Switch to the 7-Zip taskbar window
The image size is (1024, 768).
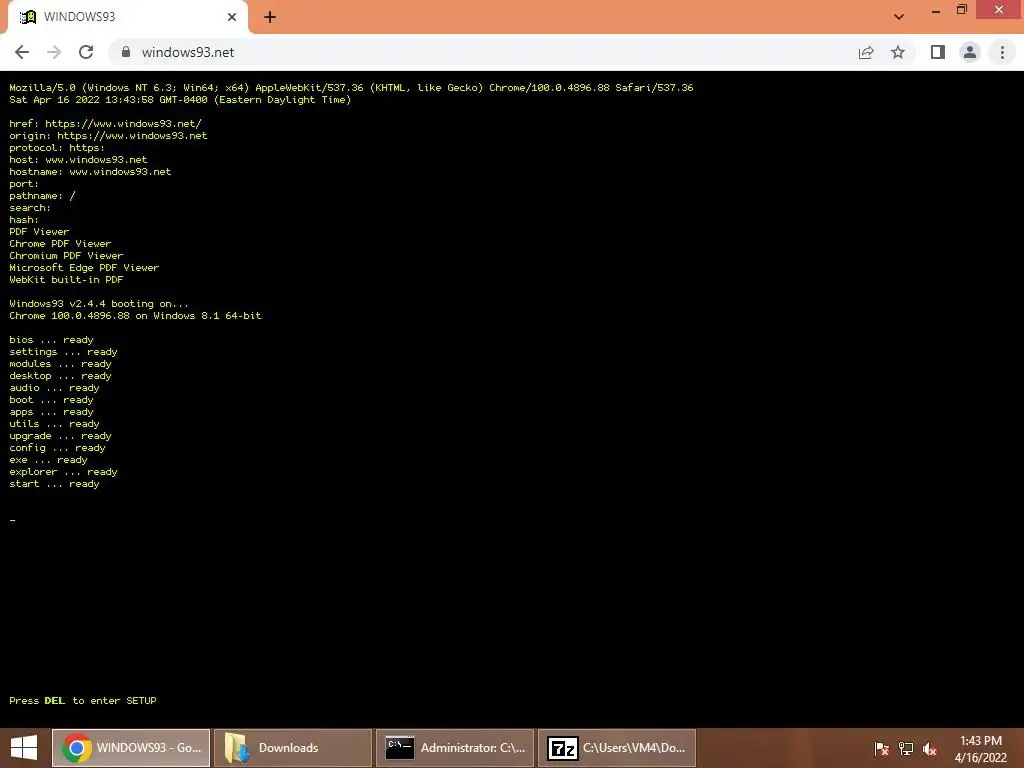[617, 748]
